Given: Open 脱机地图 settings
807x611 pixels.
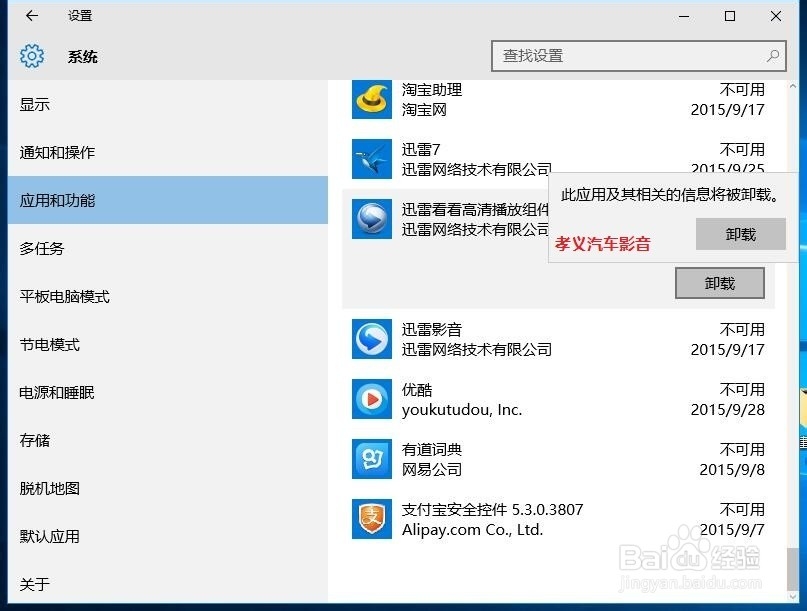Looking at the screenshot, I should click(168, 488).
